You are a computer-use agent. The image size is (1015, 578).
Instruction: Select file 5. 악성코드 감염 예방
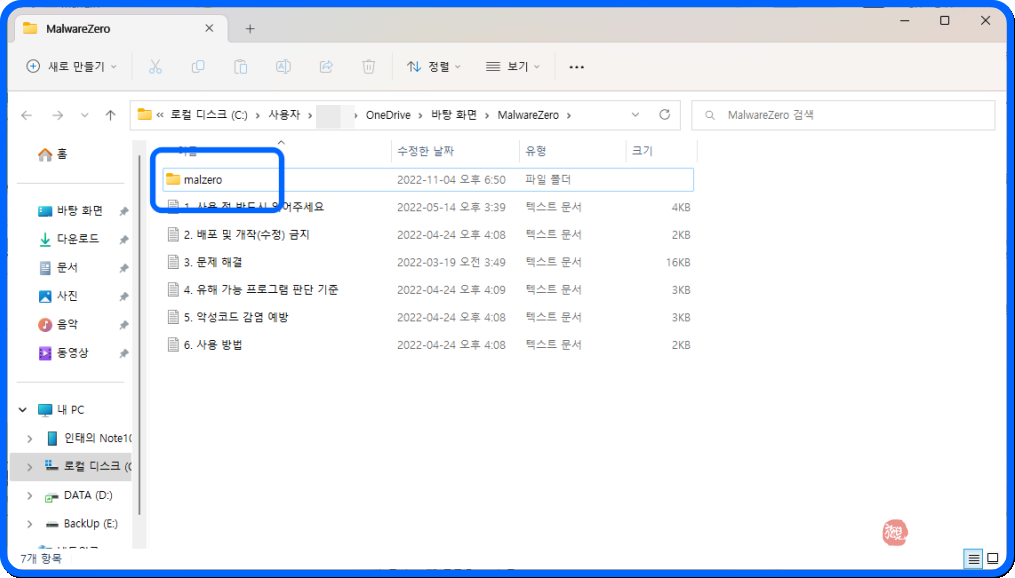click(428, 317)
